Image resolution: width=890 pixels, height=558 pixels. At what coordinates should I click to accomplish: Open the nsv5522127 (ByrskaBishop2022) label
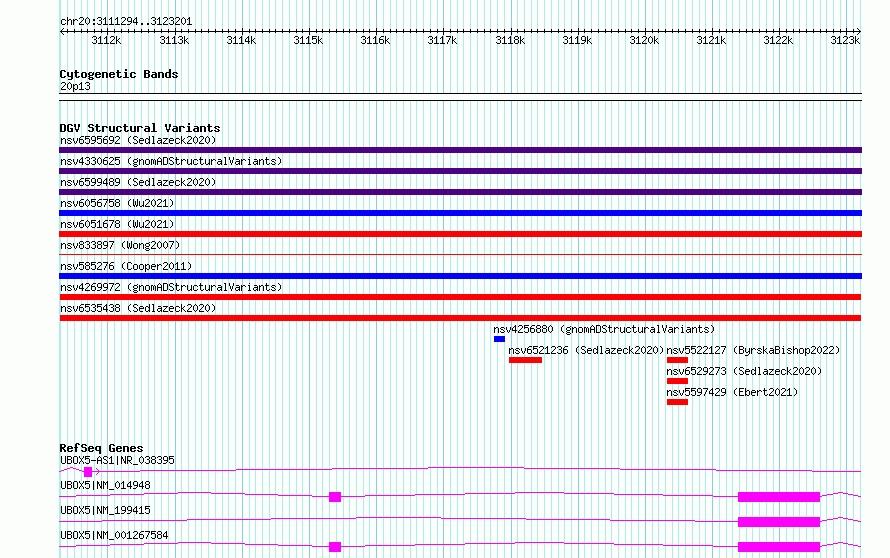tap(753, 350)
